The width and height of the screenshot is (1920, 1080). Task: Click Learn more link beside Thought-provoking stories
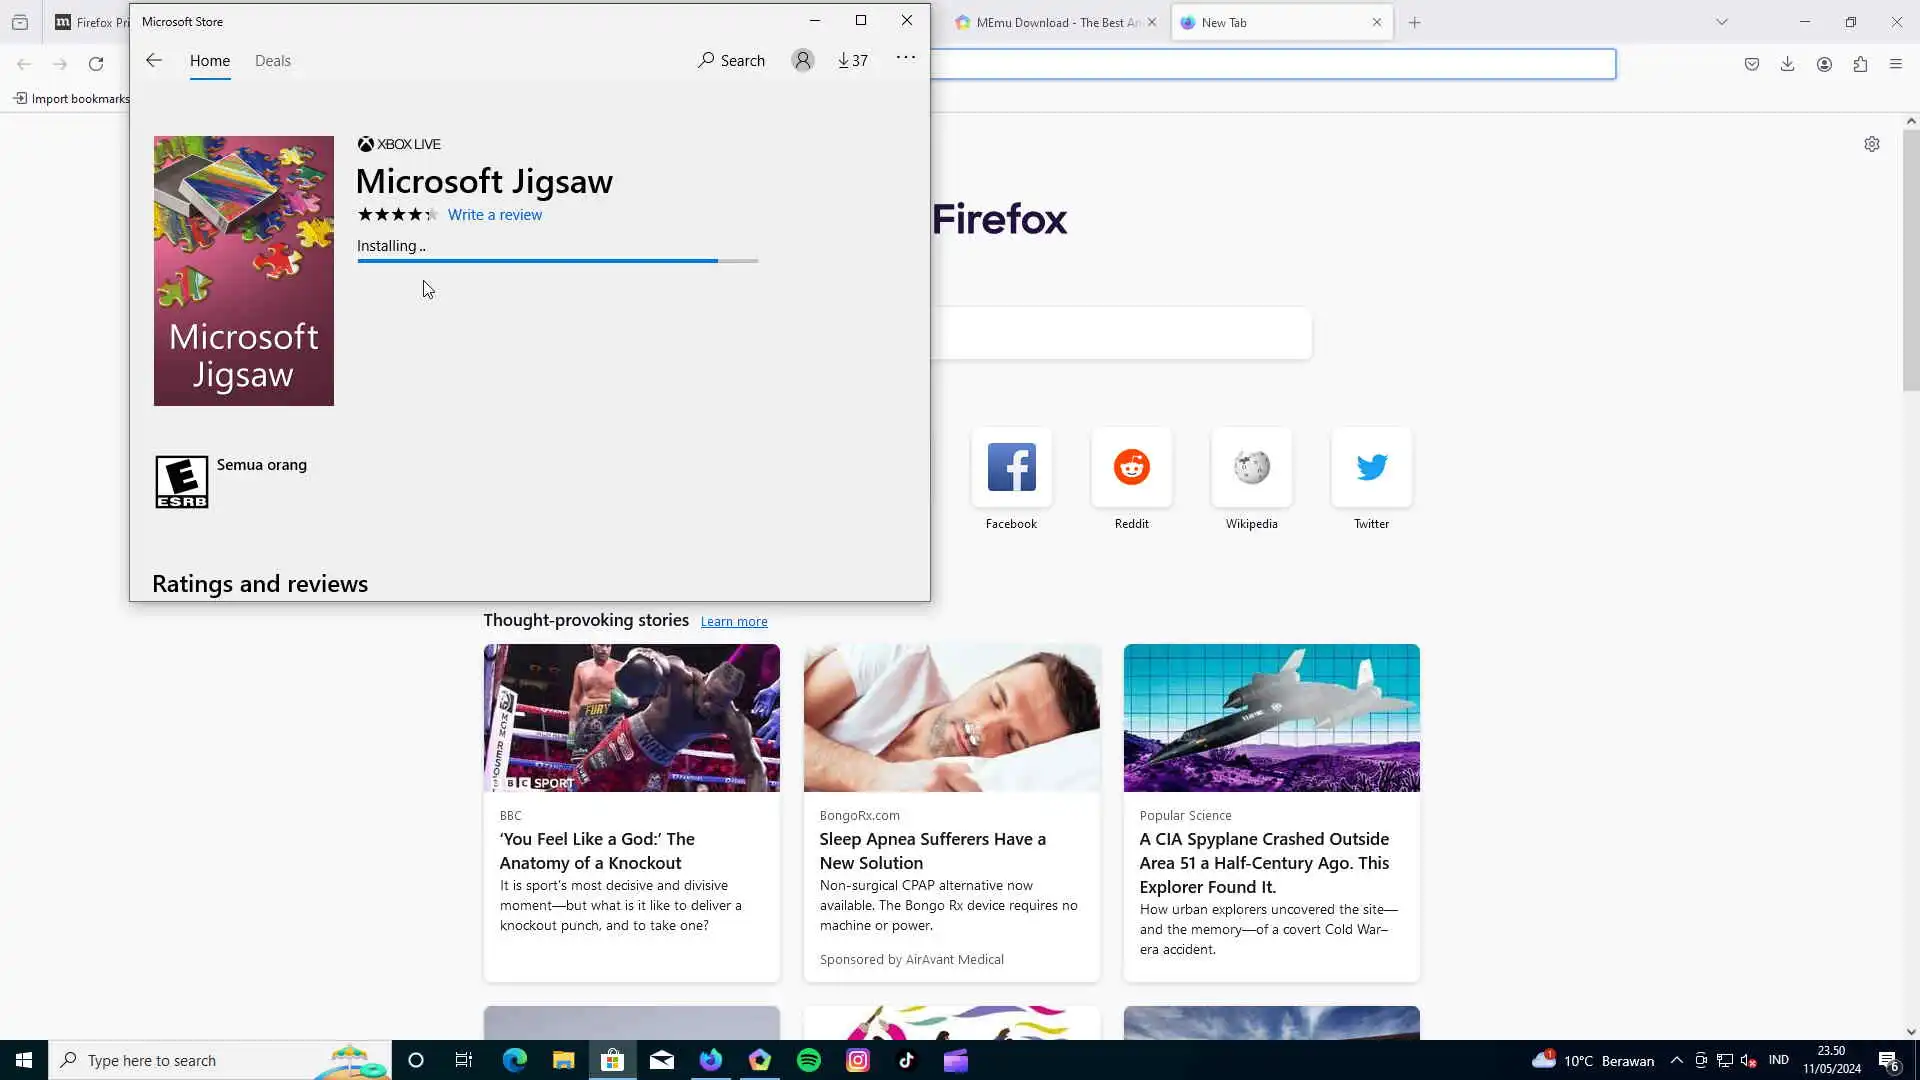pyautogui.click(x=733, y=621)
